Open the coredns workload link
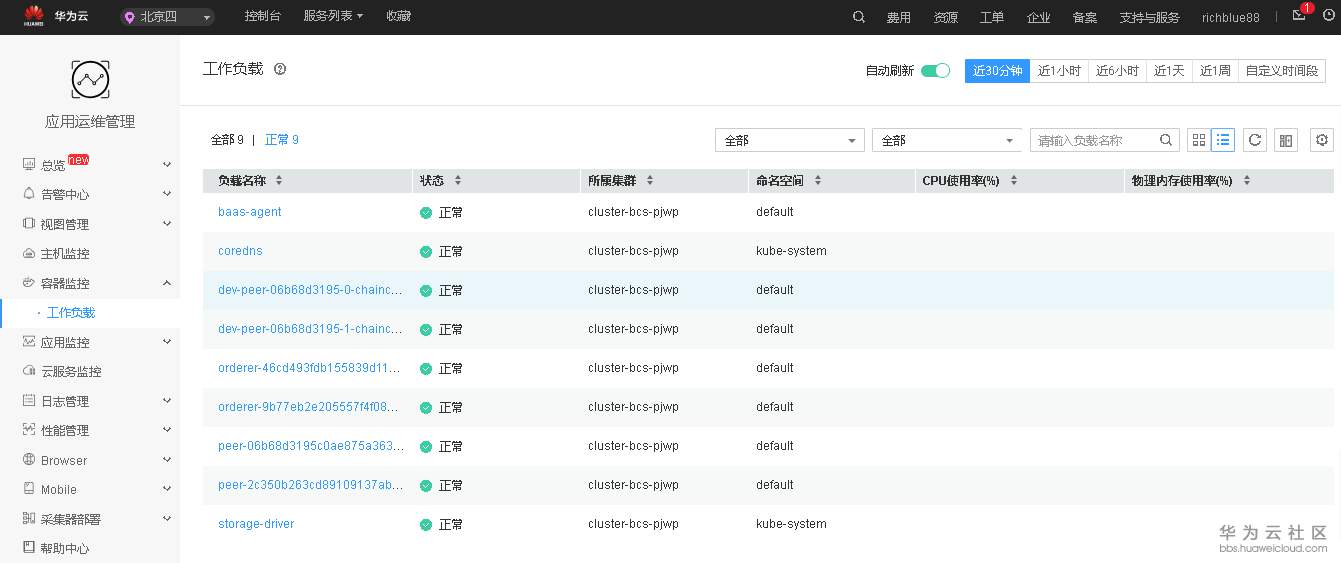Image resolution: width=1341 pixels, height=563 pixels. click(x=240, y=251)
